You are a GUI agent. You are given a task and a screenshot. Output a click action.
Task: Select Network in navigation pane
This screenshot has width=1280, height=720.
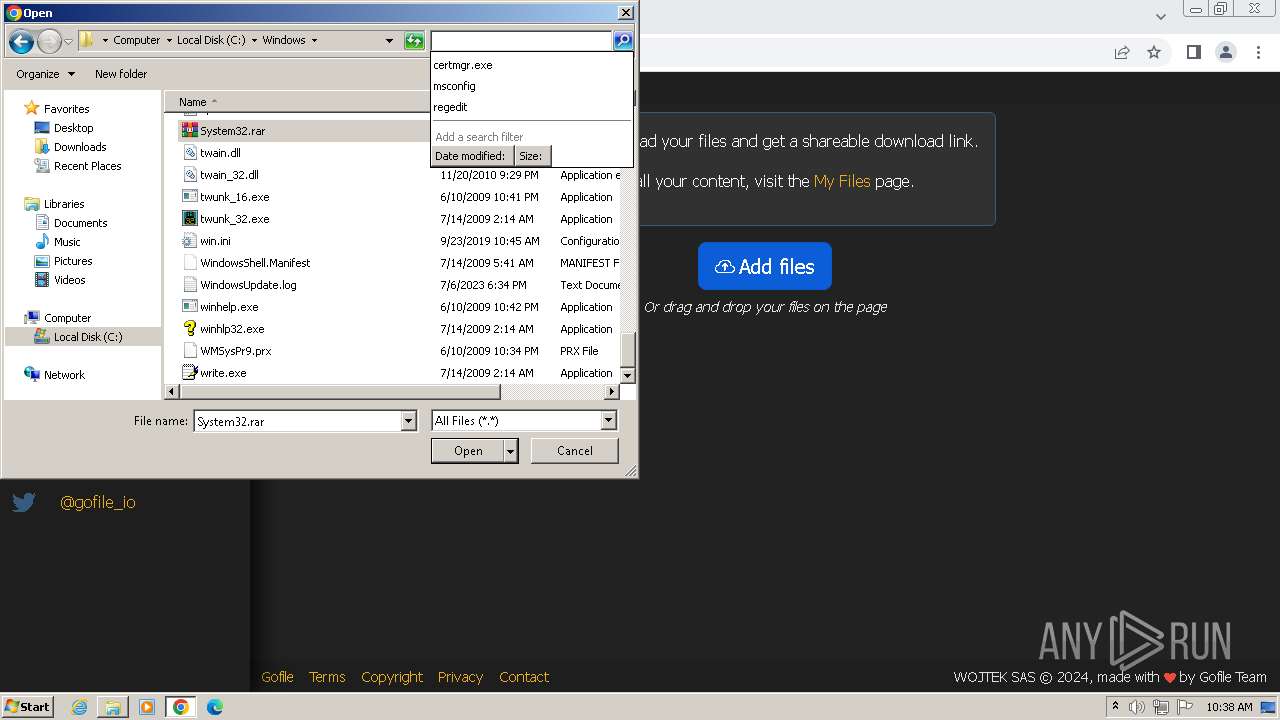tap(55, 375)
